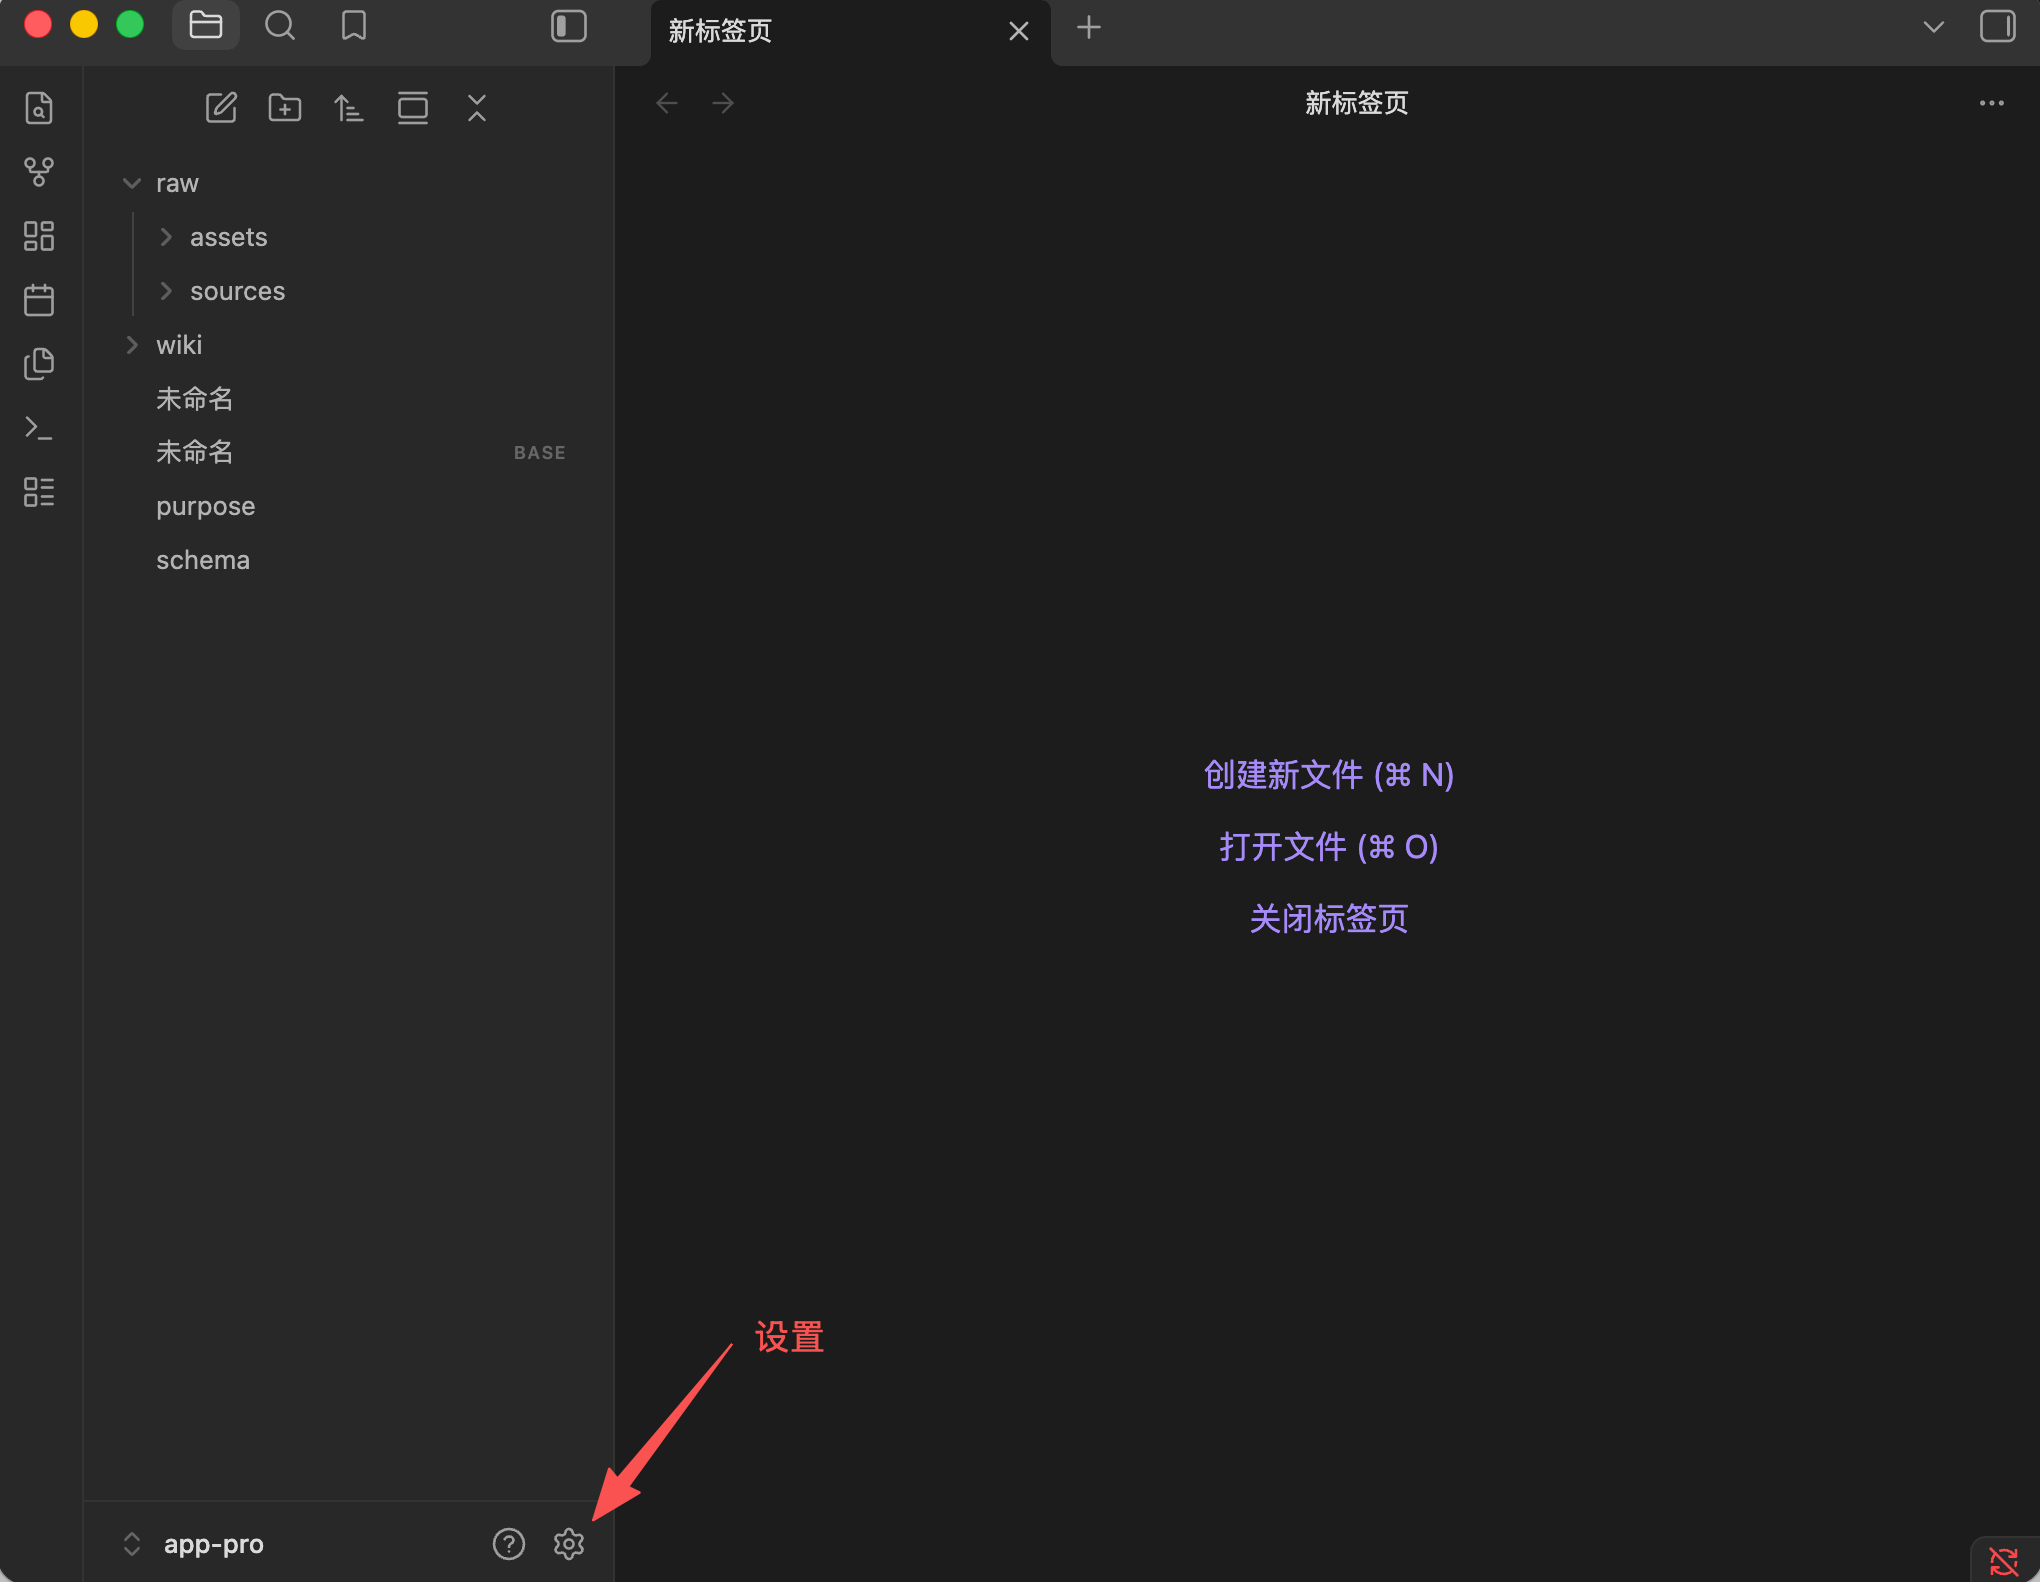Viewport: 2040px width, 1582px height.
Task: Click 打开文件 link
Action: coord(1328,847)
